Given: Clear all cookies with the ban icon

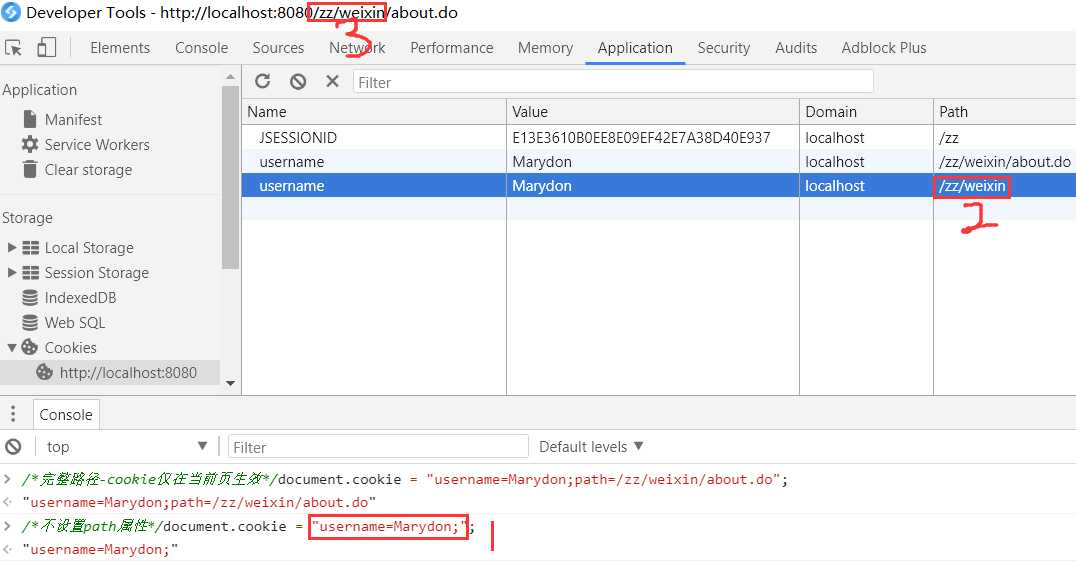Looking at the screenshot, I should tap(298, 82).
